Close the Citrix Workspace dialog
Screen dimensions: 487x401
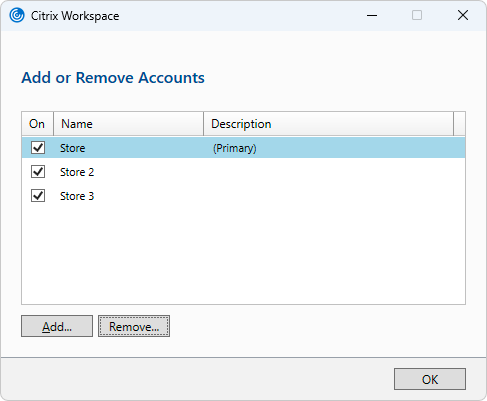pos(463,15)
